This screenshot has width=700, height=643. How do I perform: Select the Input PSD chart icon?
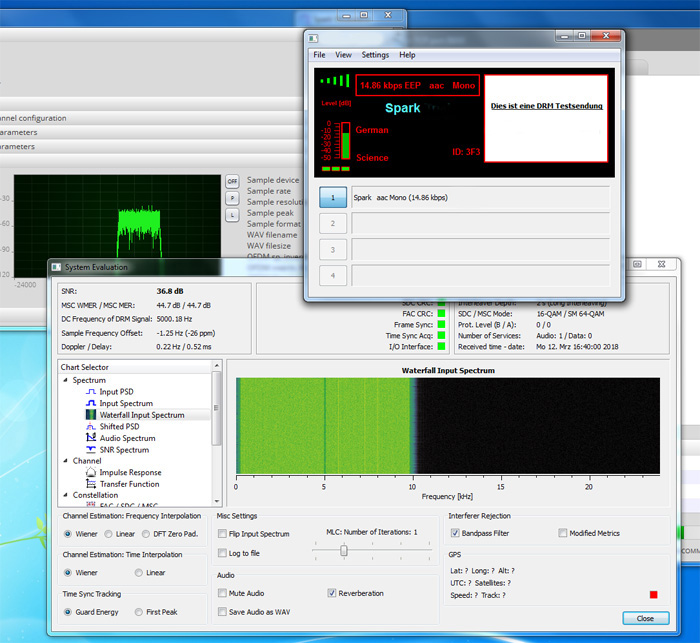(91, 391)
